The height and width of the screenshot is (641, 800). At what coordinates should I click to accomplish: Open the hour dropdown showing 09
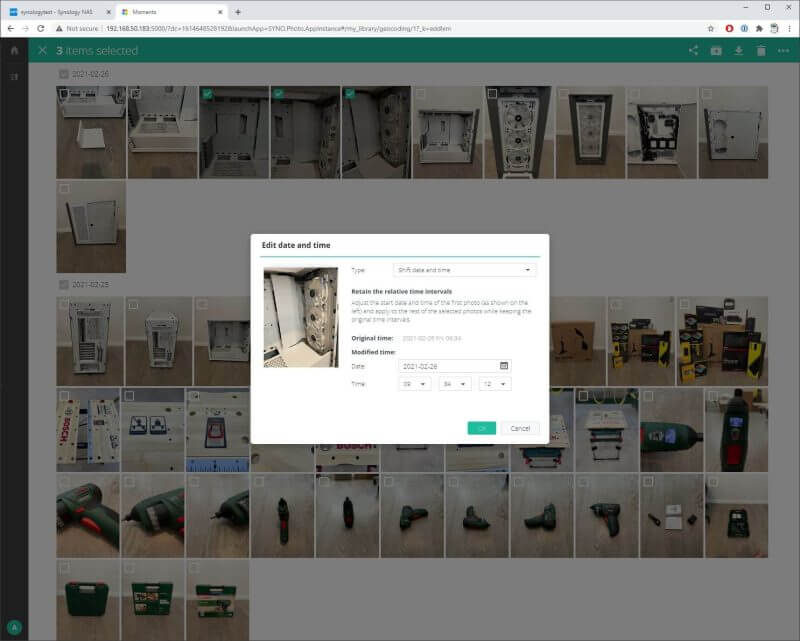pyautogui.click(x=414, y=384)
